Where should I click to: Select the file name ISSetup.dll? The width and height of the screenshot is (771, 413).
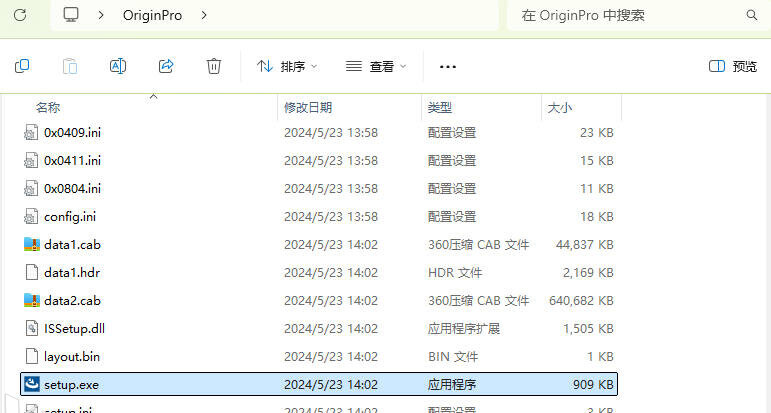tap(74, 329)
